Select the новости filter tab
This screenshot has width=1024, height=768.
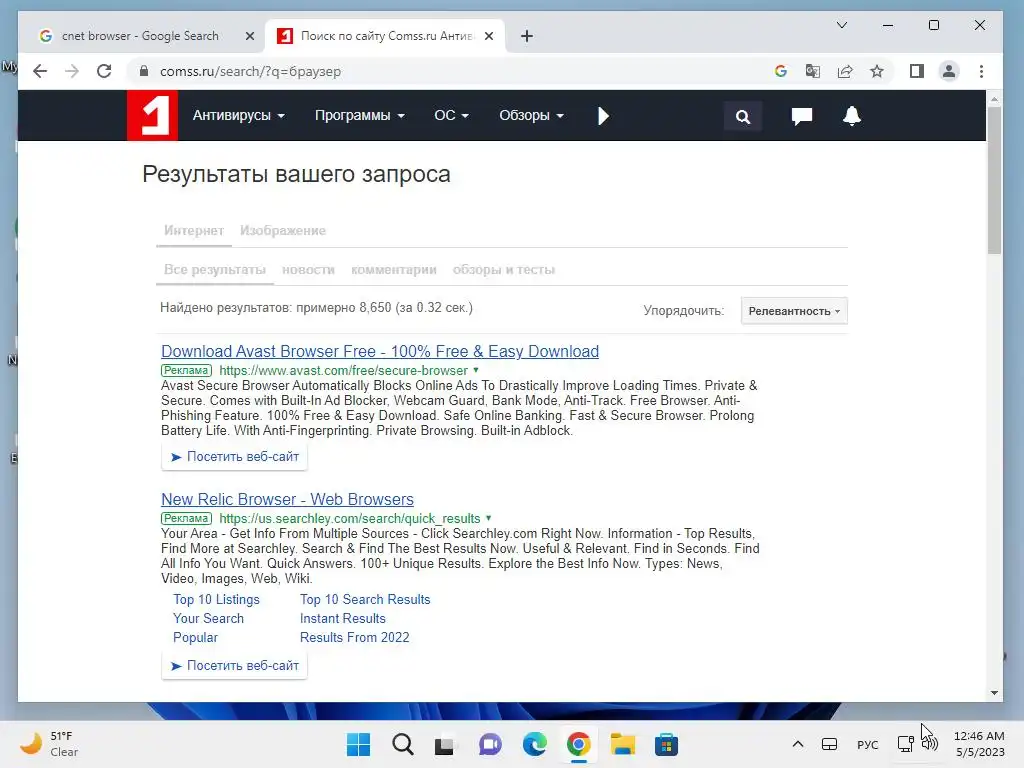coord(308,270)
